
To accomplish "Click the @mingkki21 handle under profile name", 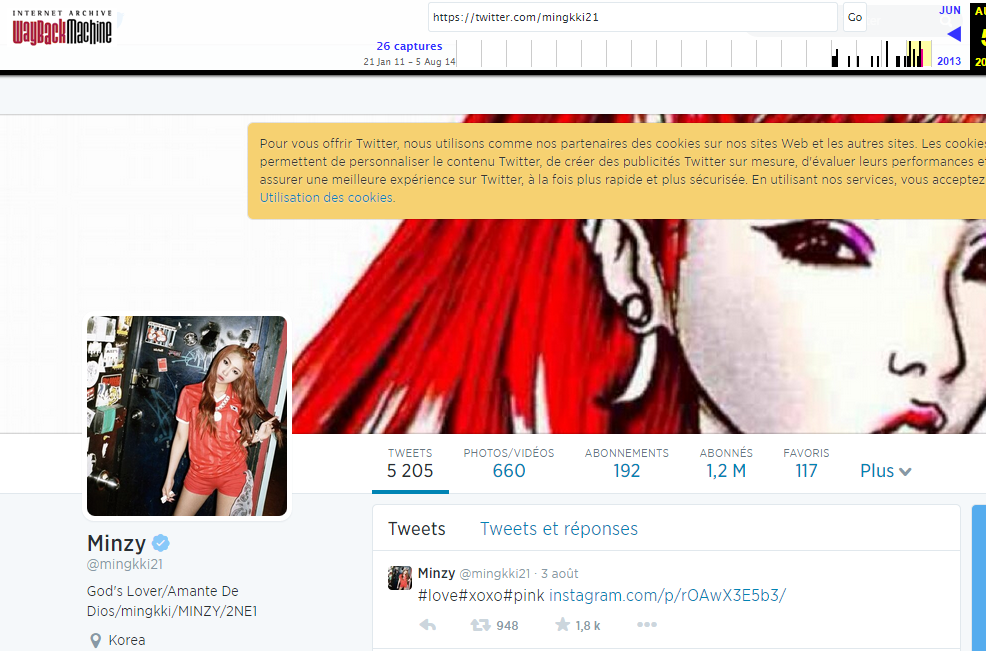I will 125,564.
